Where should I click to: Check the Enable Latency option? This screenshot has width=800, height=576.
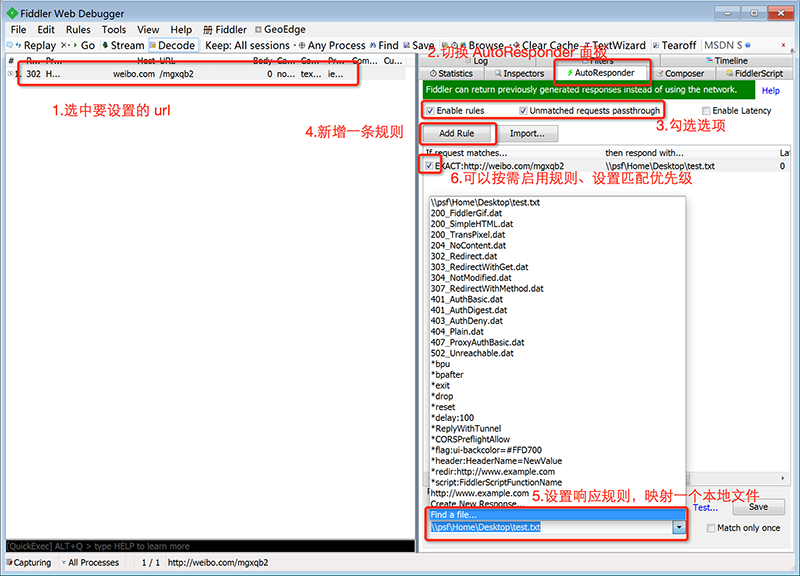(705, 110)
